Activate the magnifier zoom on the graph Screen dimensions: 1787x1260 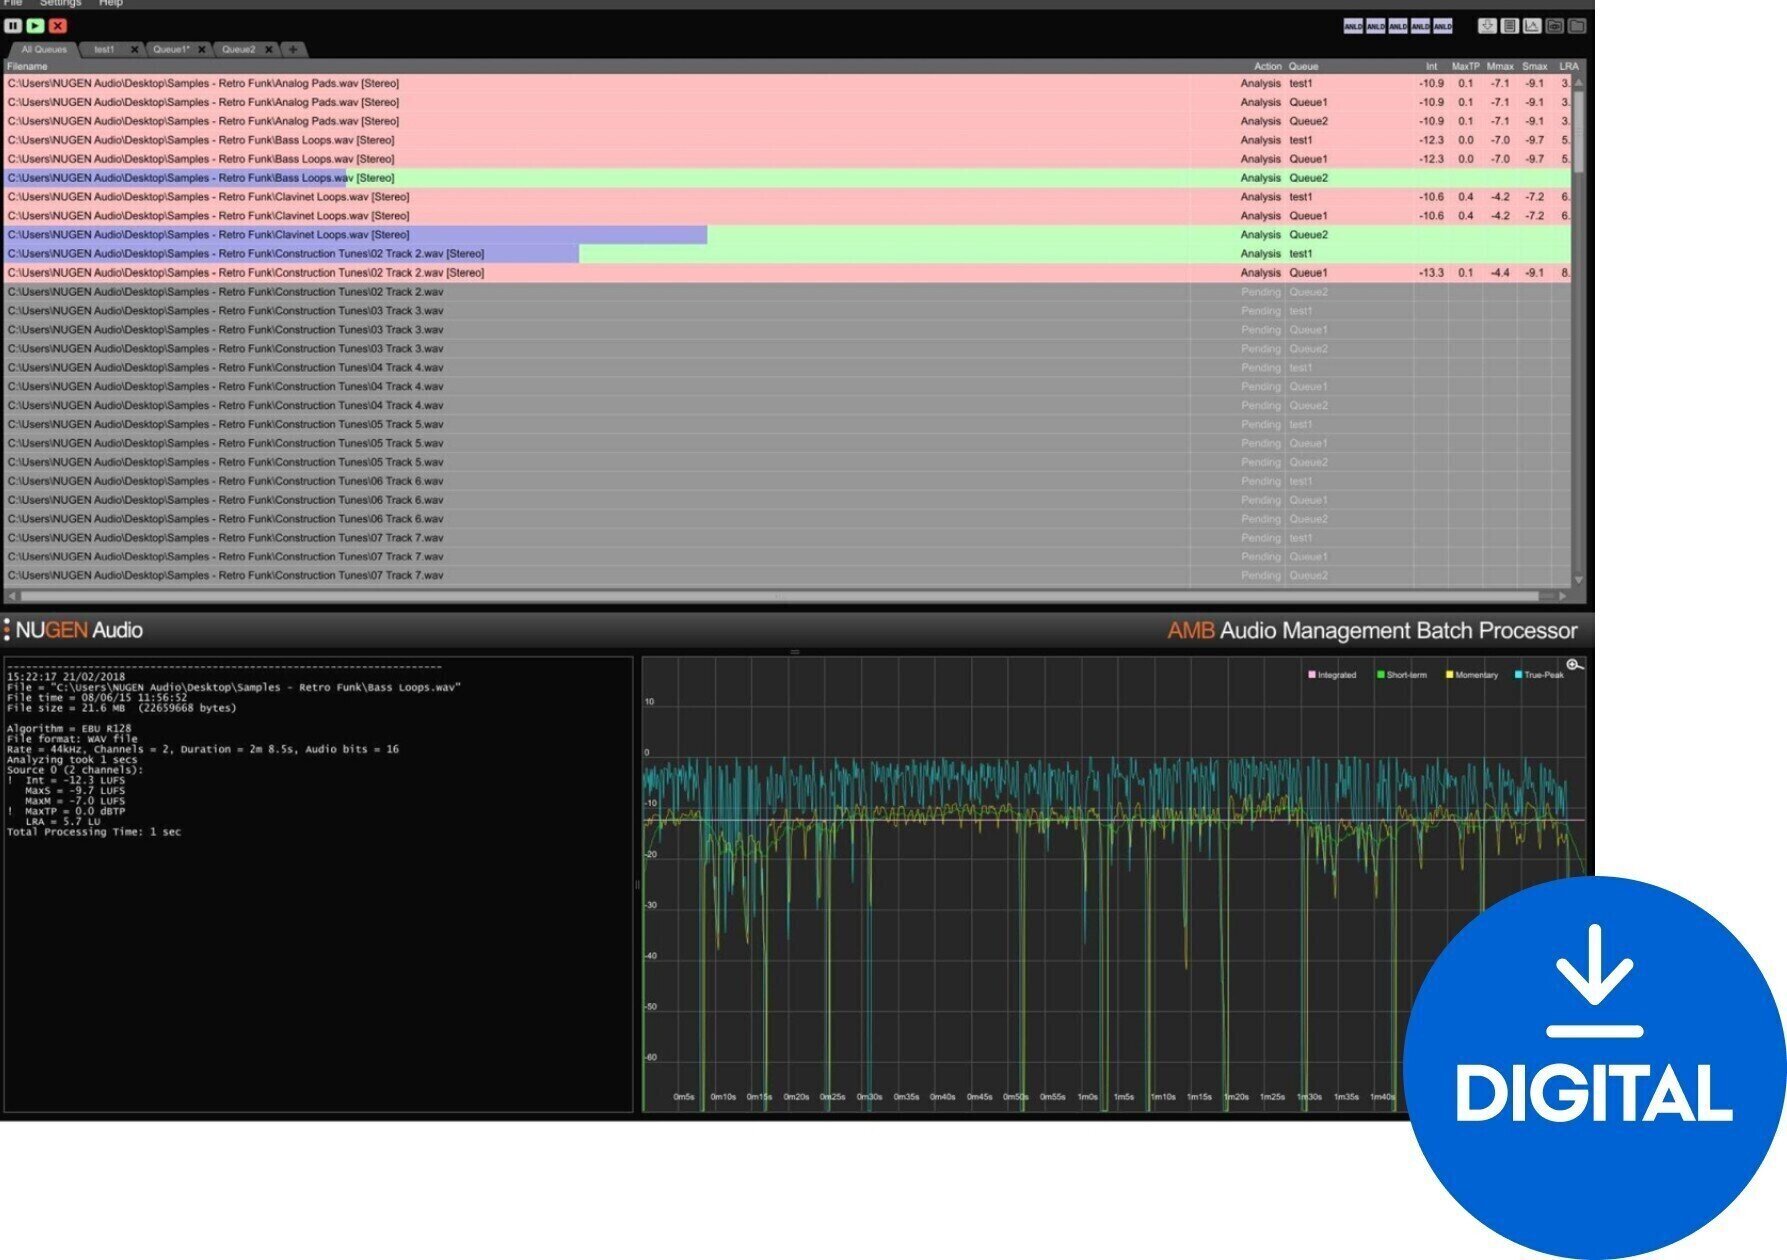[1573, 664]
